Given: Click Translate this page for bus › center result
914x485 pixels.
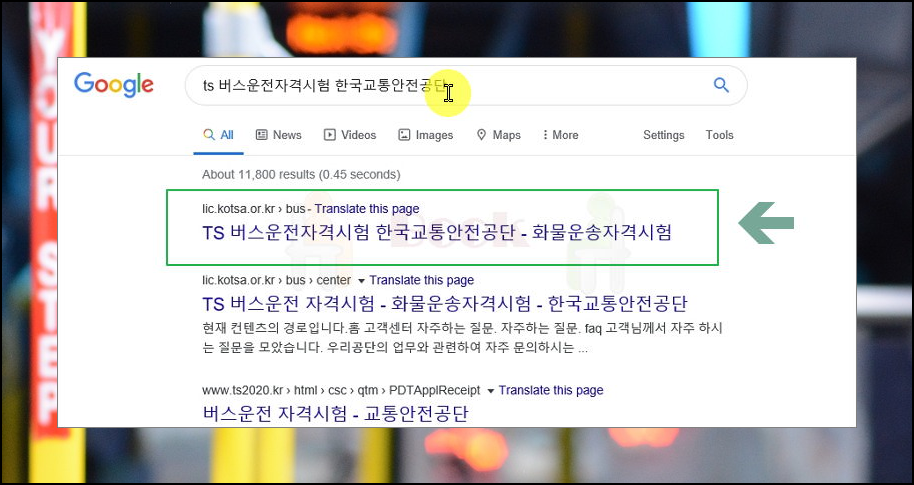Looking at the screenshot, I should point(421,280).
